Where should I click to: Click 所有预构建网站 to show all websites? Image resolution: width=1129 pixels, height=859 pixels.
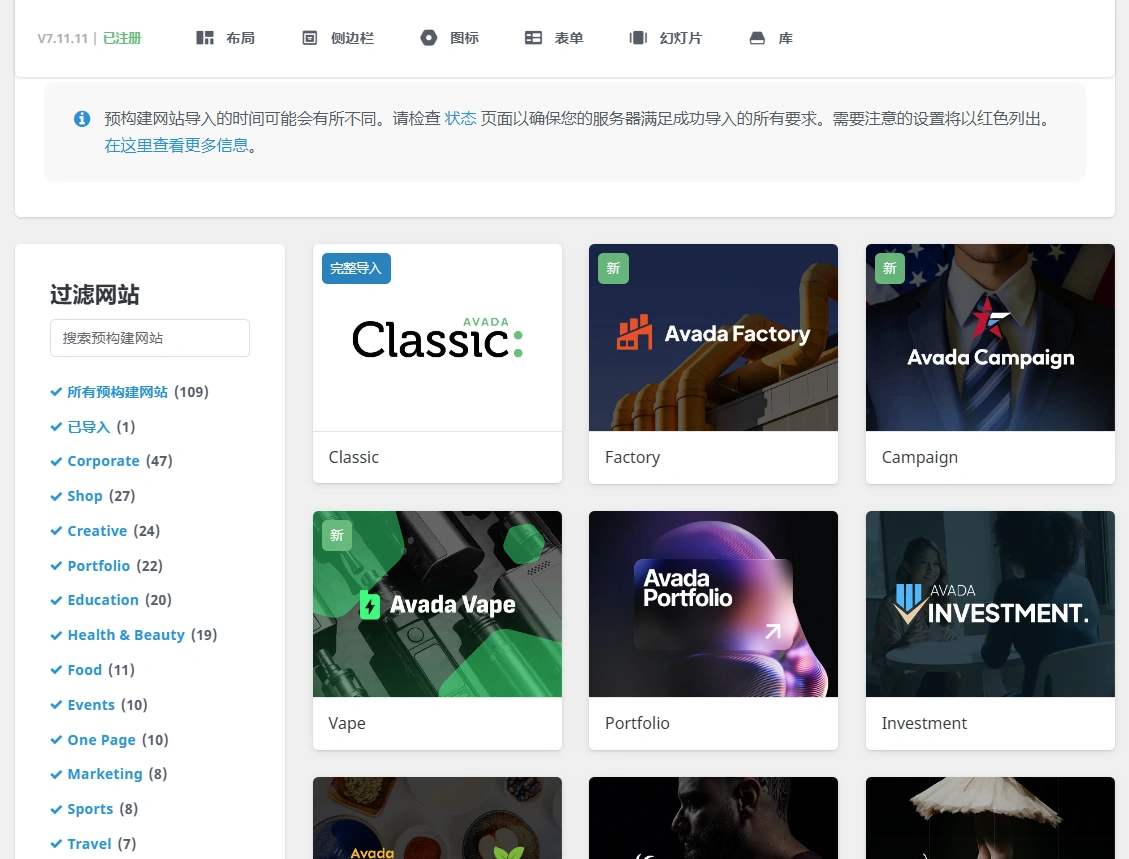click(x=117, y=391)
